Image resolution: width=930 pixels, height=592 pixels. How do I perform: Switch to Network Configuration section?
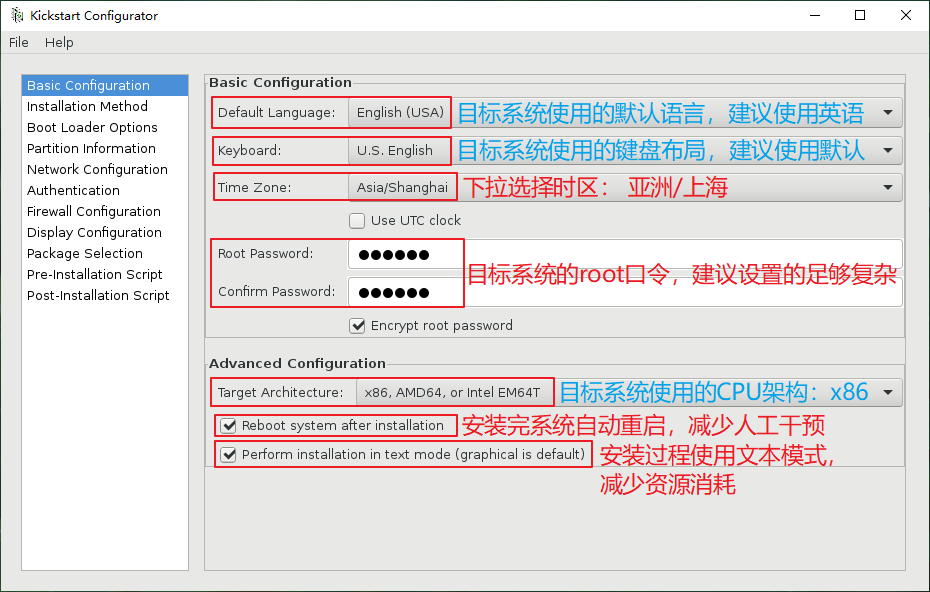tap(105, 170)
